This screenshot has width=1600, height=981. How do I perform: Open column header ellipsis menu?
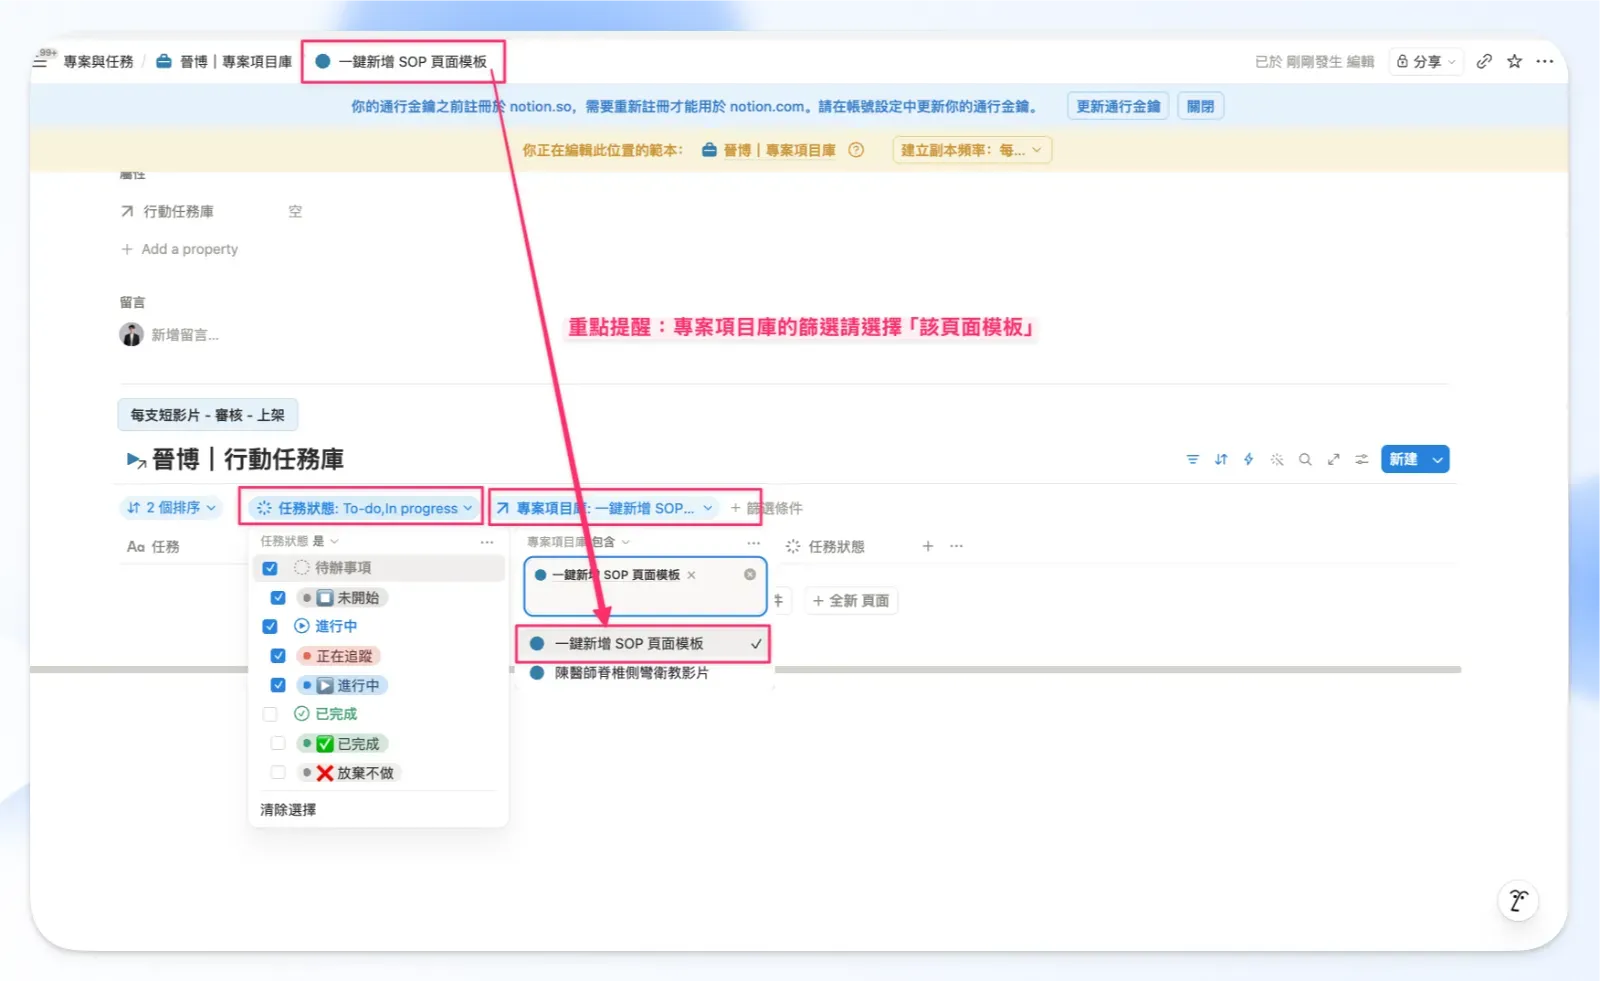point(957,546)
